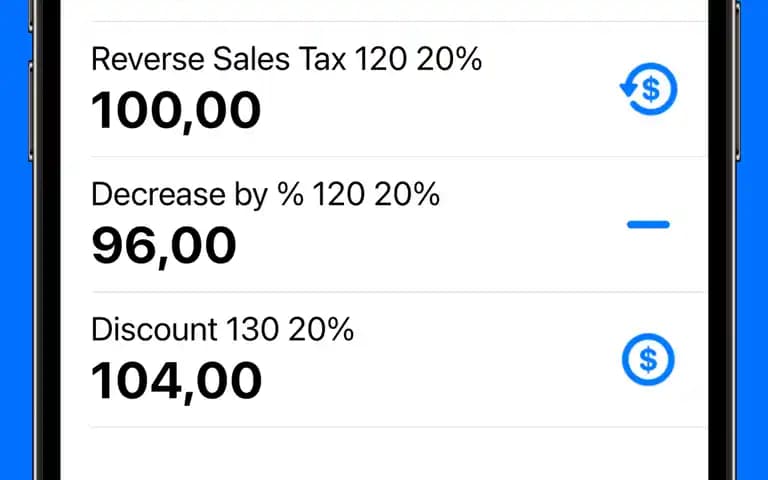Tap the partially visible row above Reverse Sales Tax
The image size is (768, 480).
click(x=384, y=10)
